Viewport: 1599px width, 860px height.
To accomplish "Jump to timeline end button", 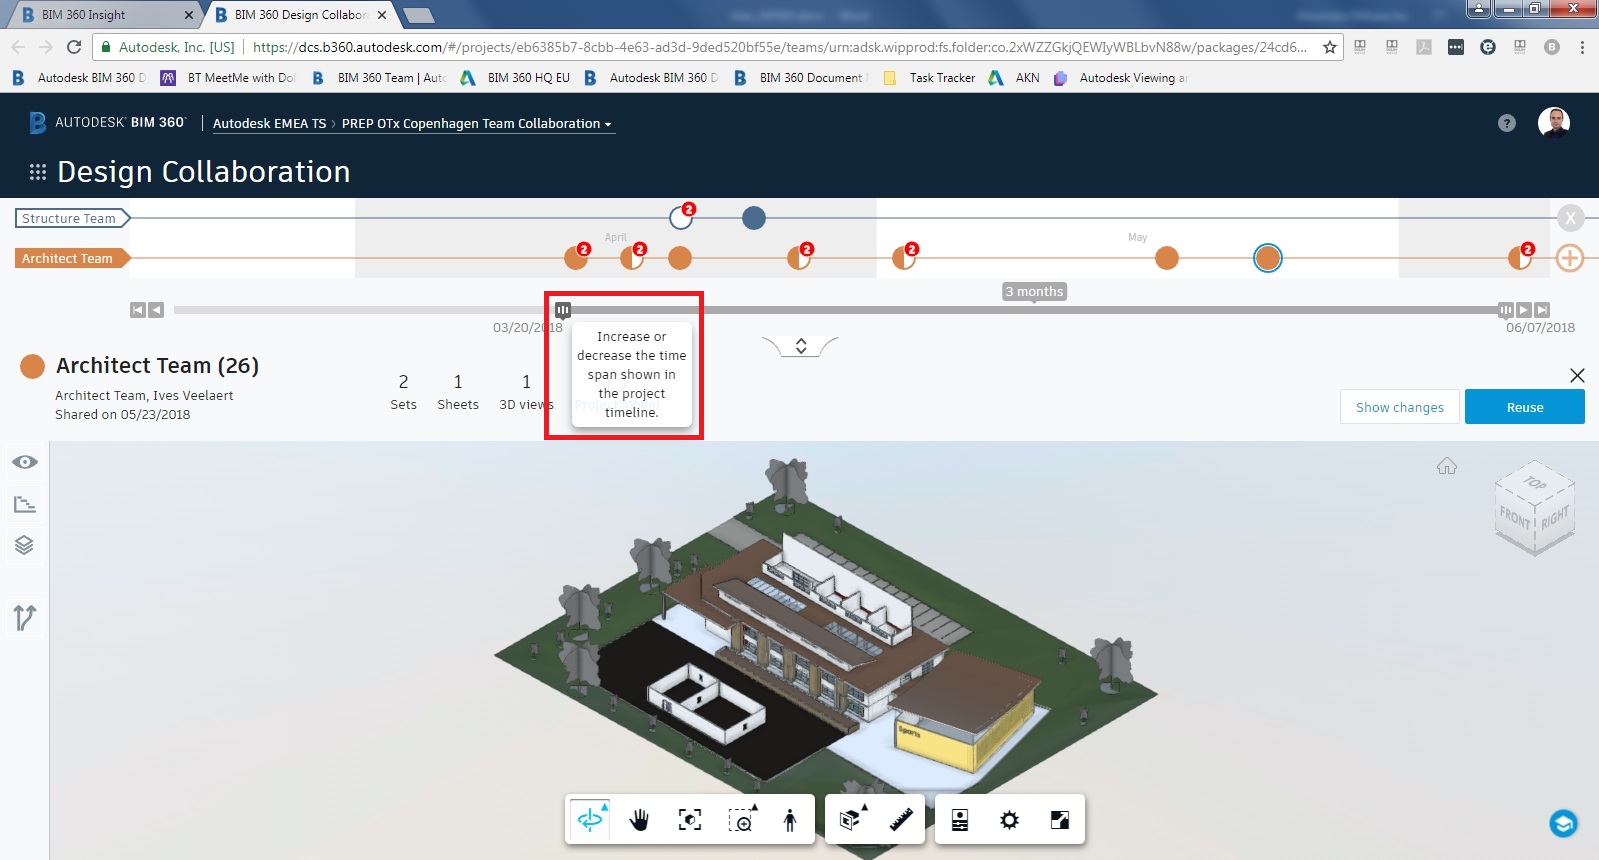I will click(1542, 310).
